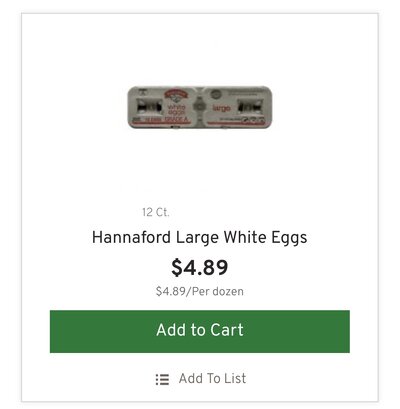Click the "white eggs" label on carton
Viewport: 400px width, 409px height.
176,110
